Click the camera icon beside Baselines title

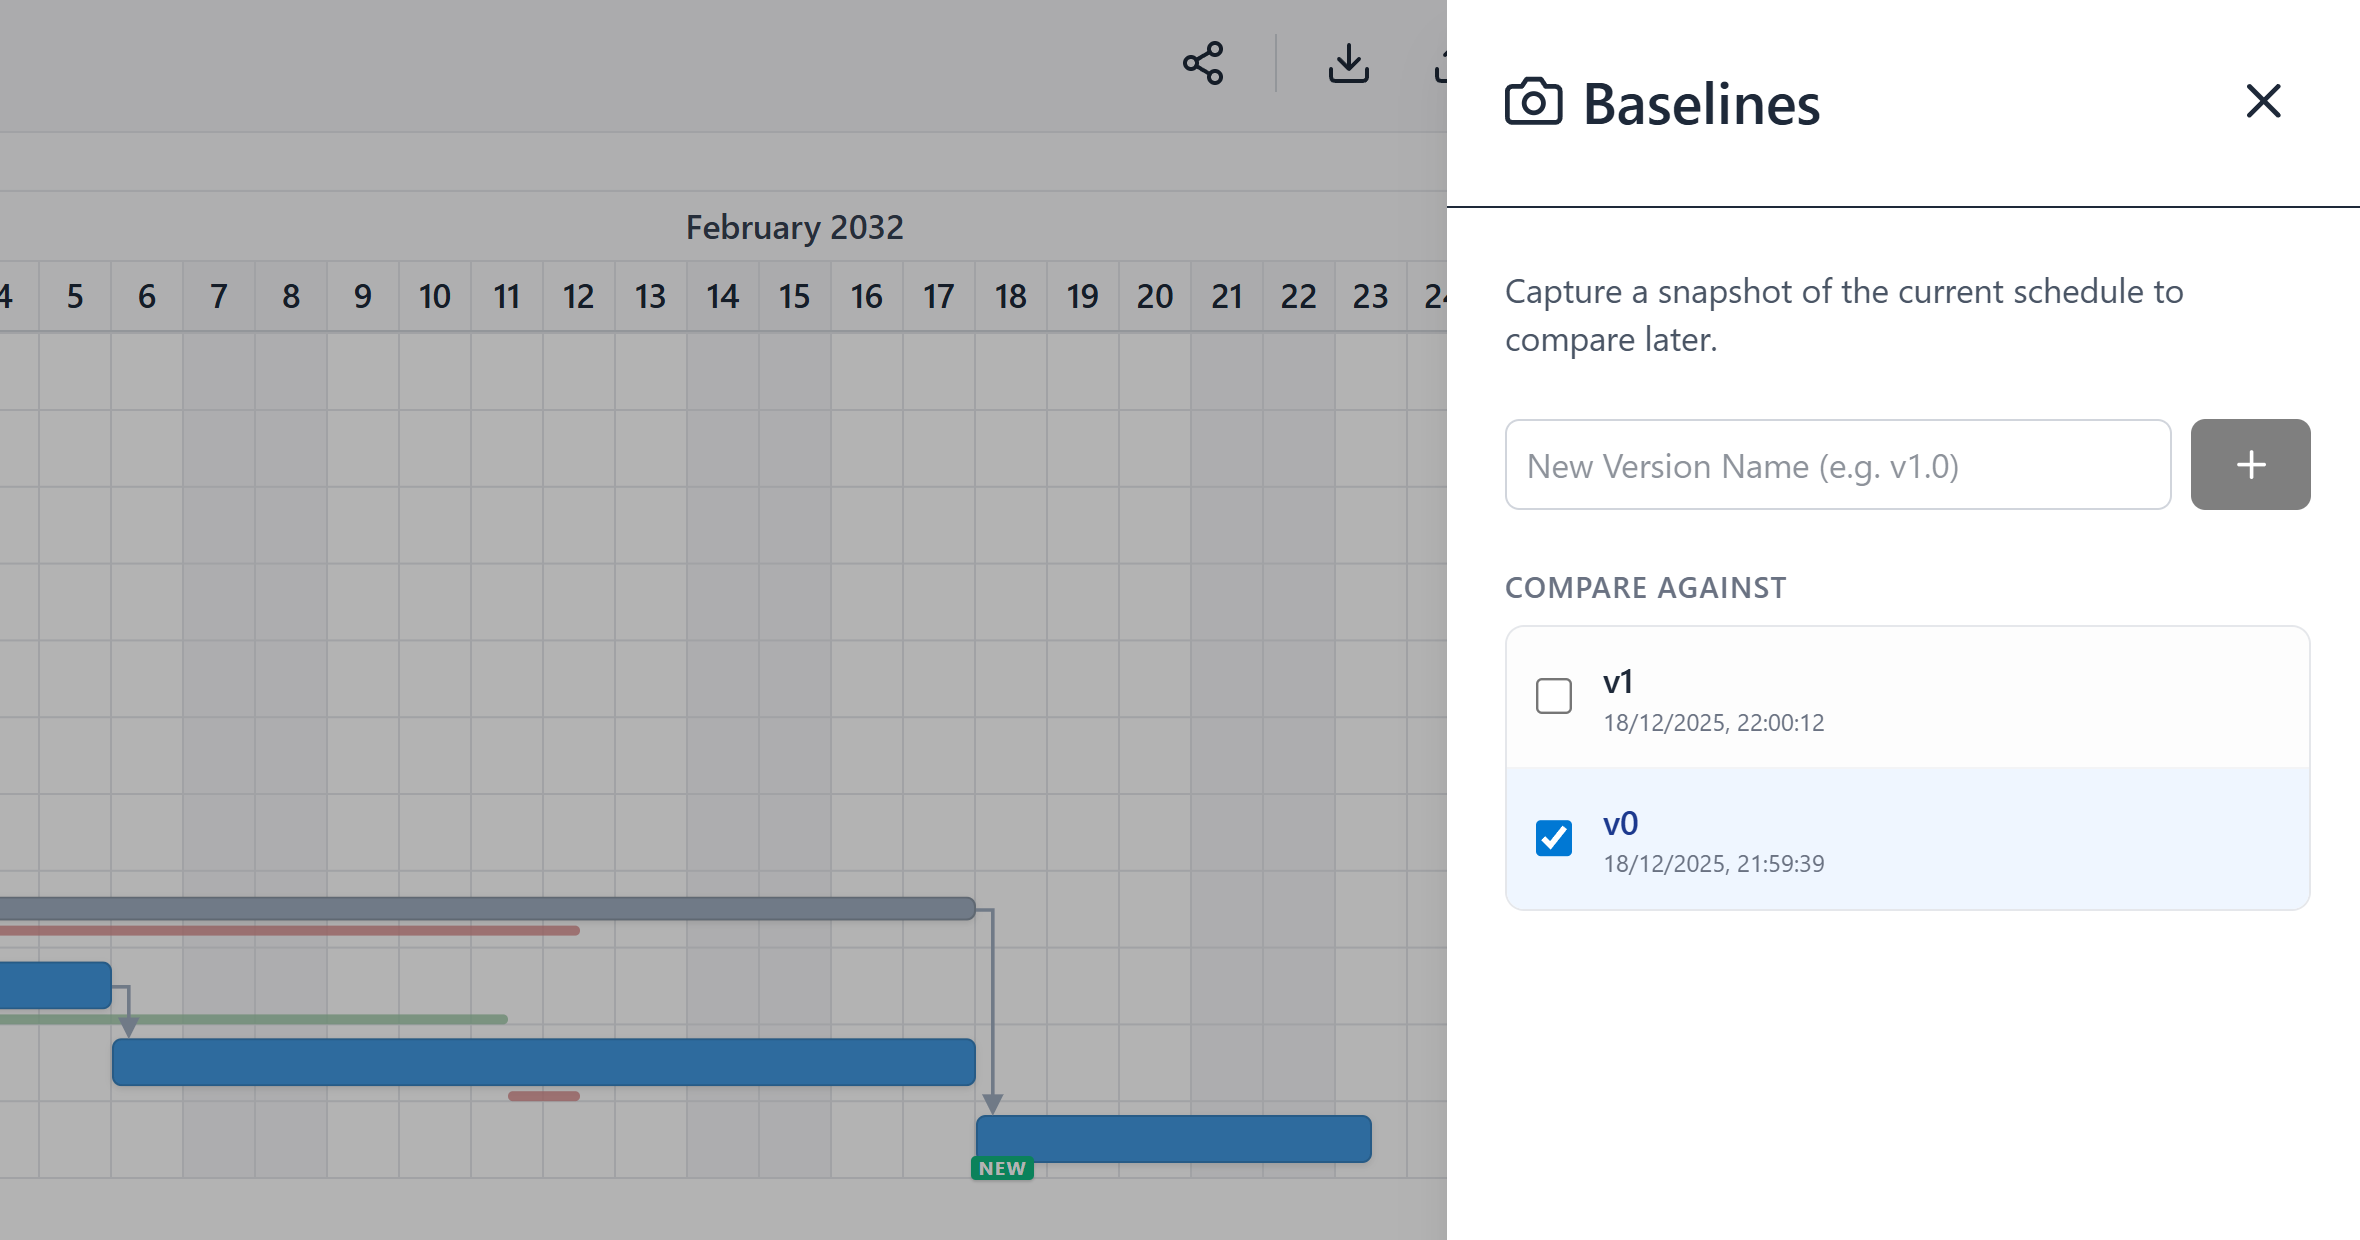1531,101
